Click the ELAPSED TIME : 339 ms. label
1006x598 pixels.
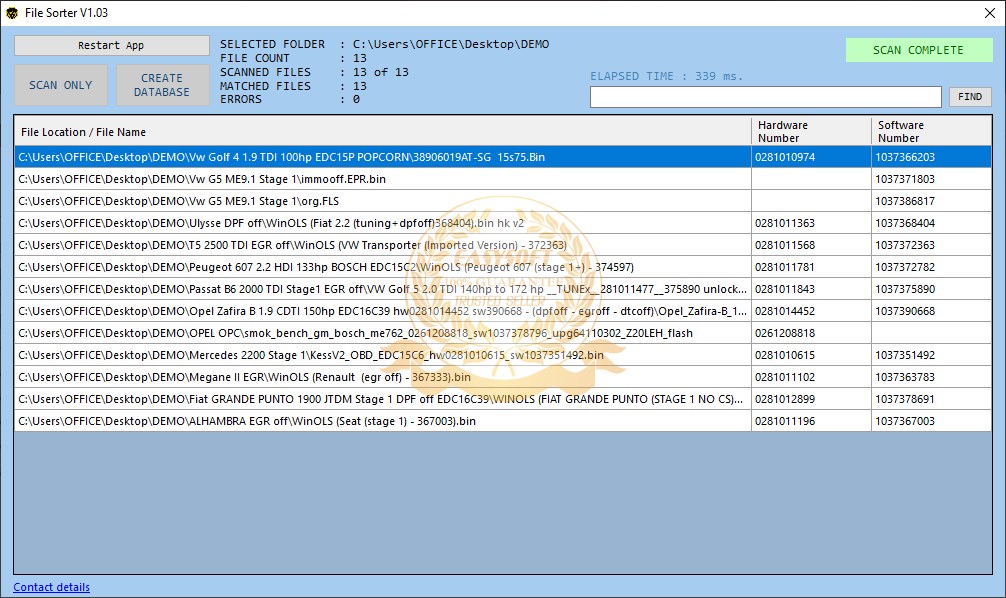coord(667,76)
